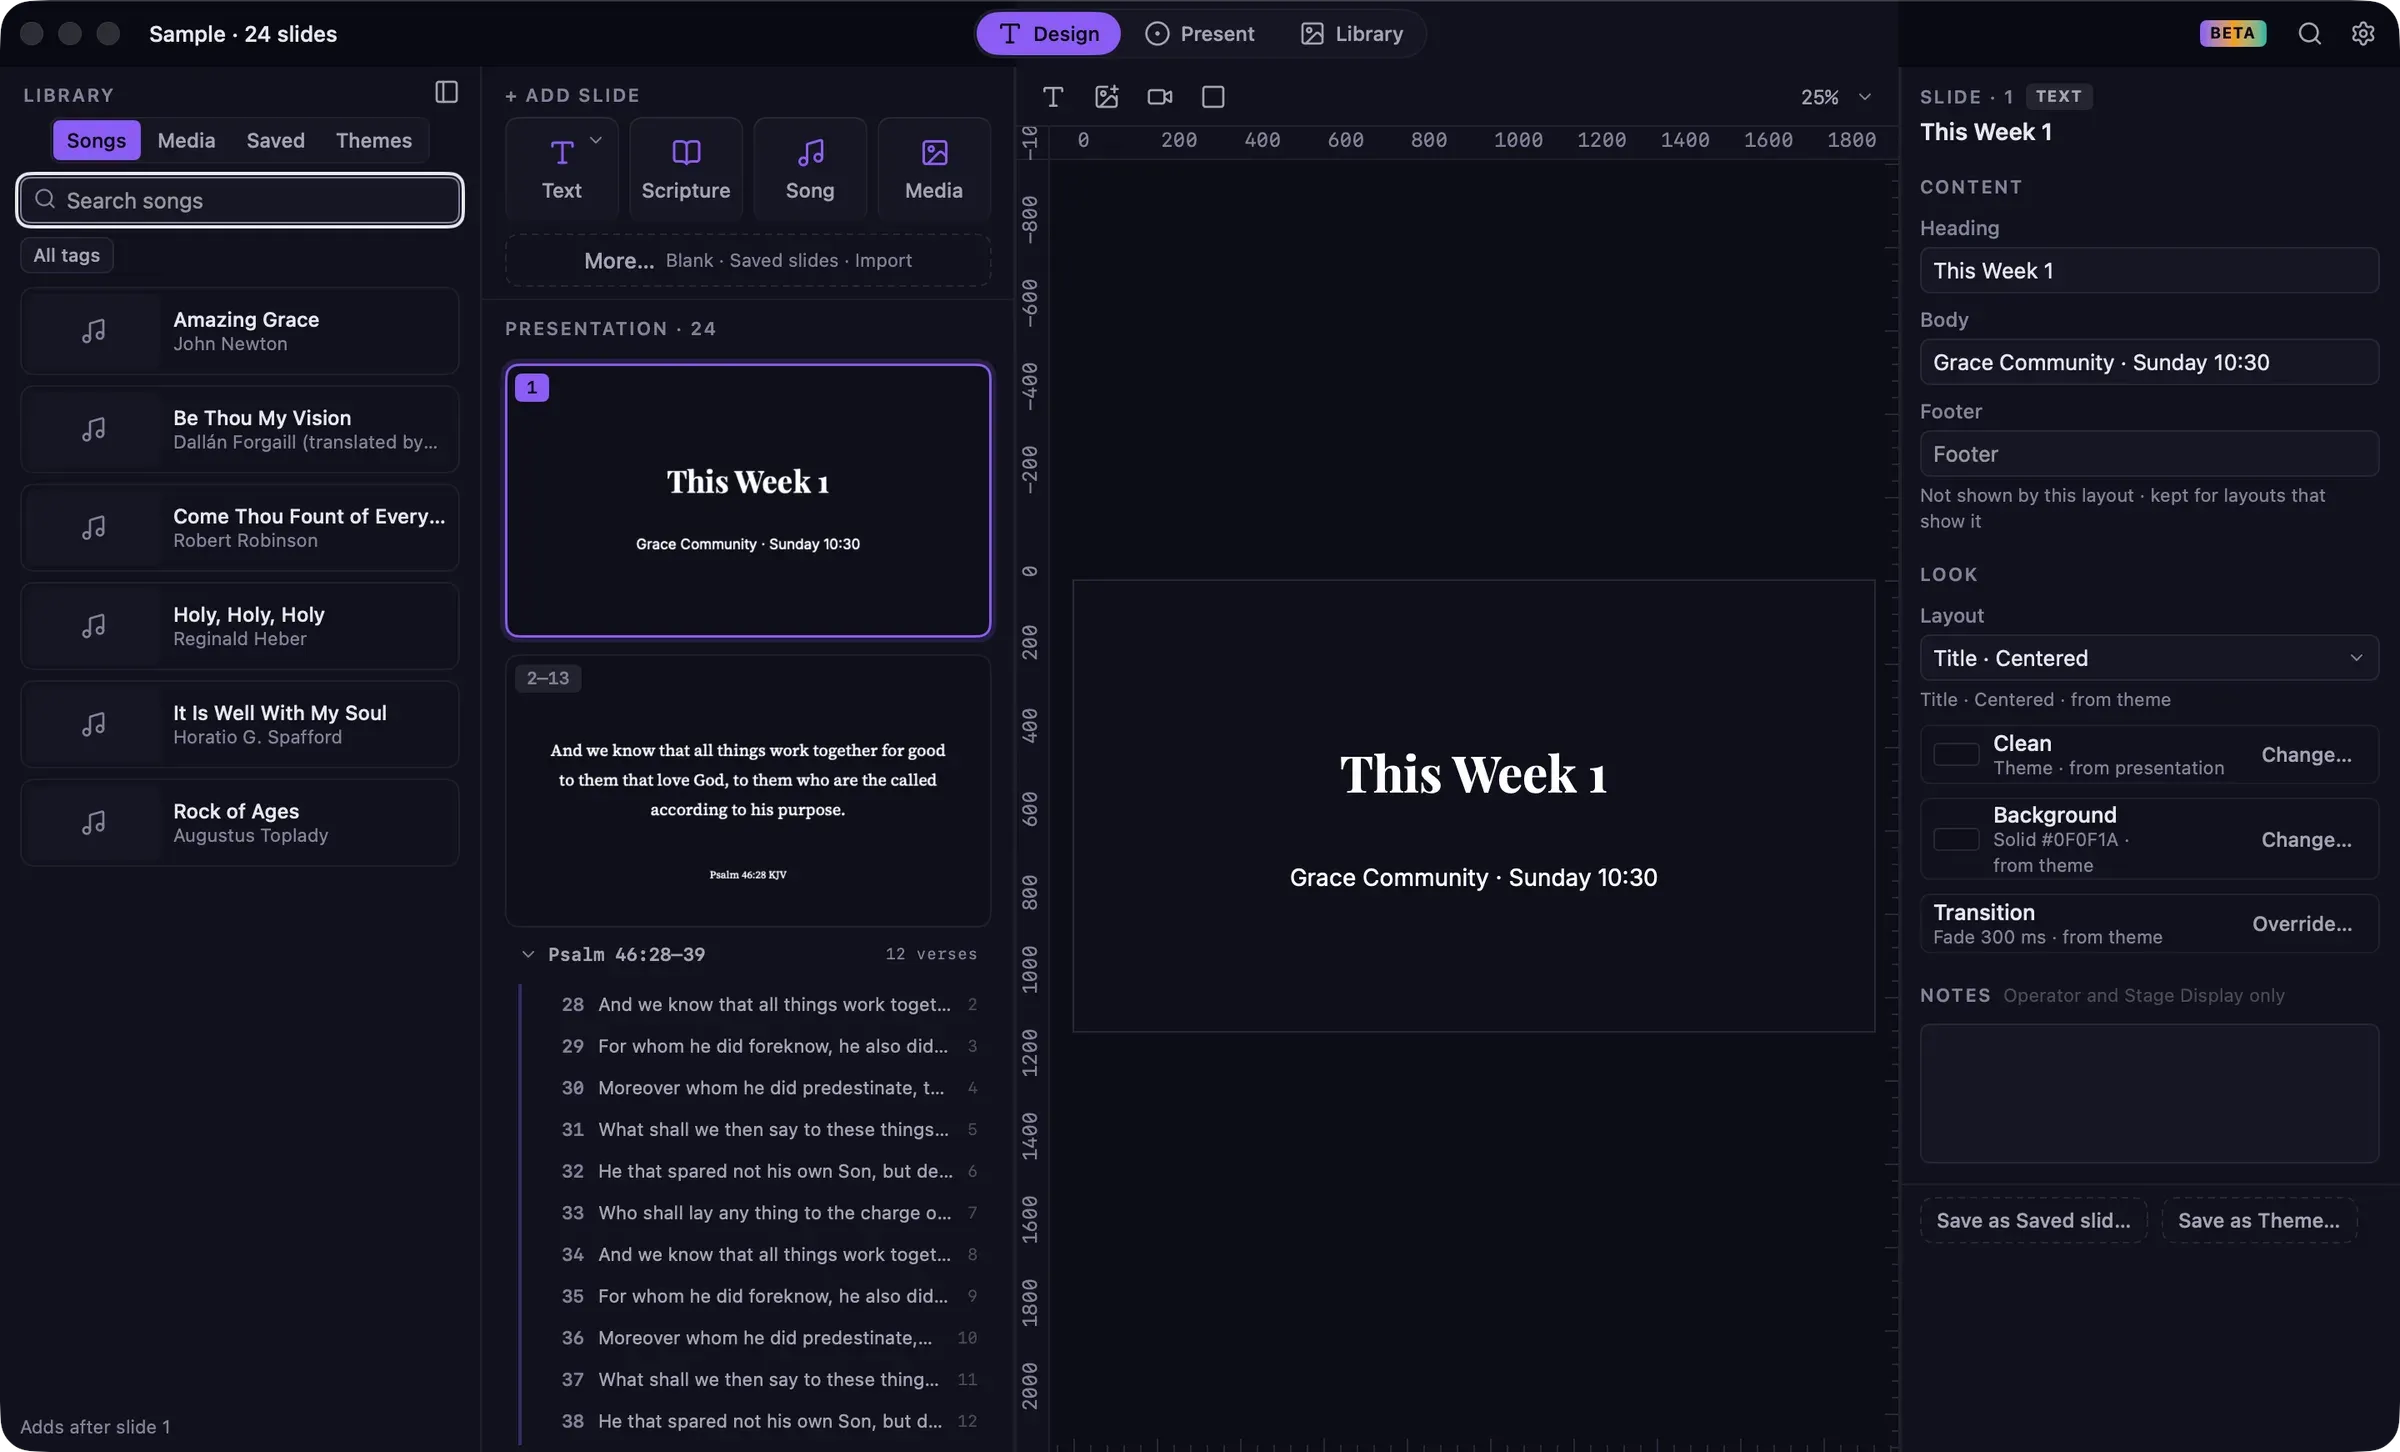The width and height of the screenshot is (2400, 1452).
Task: Click the add image tool icon
Action: click(x=1106, y=97)
